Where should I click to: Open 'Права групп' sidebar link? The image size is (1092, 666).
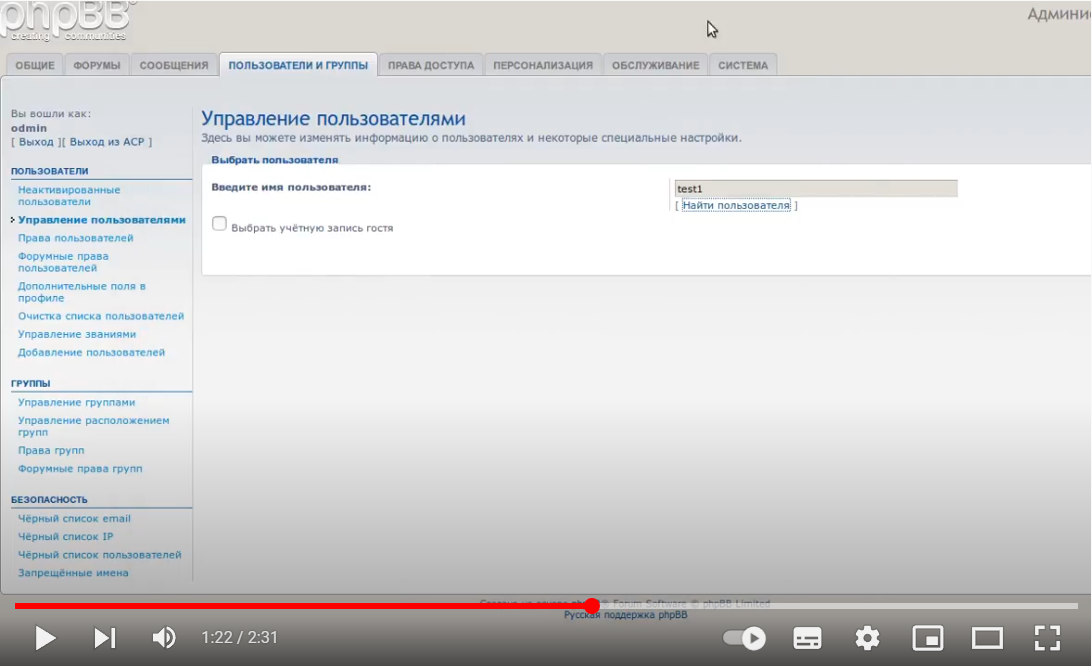51,450
